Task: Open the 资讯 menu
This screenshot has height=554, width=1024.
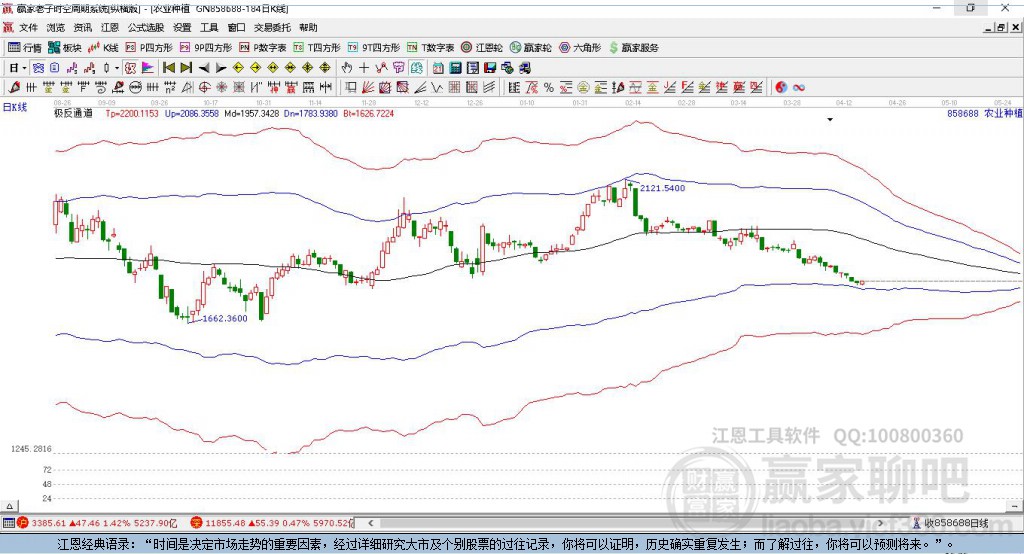Action: click(x=83, y=27)
